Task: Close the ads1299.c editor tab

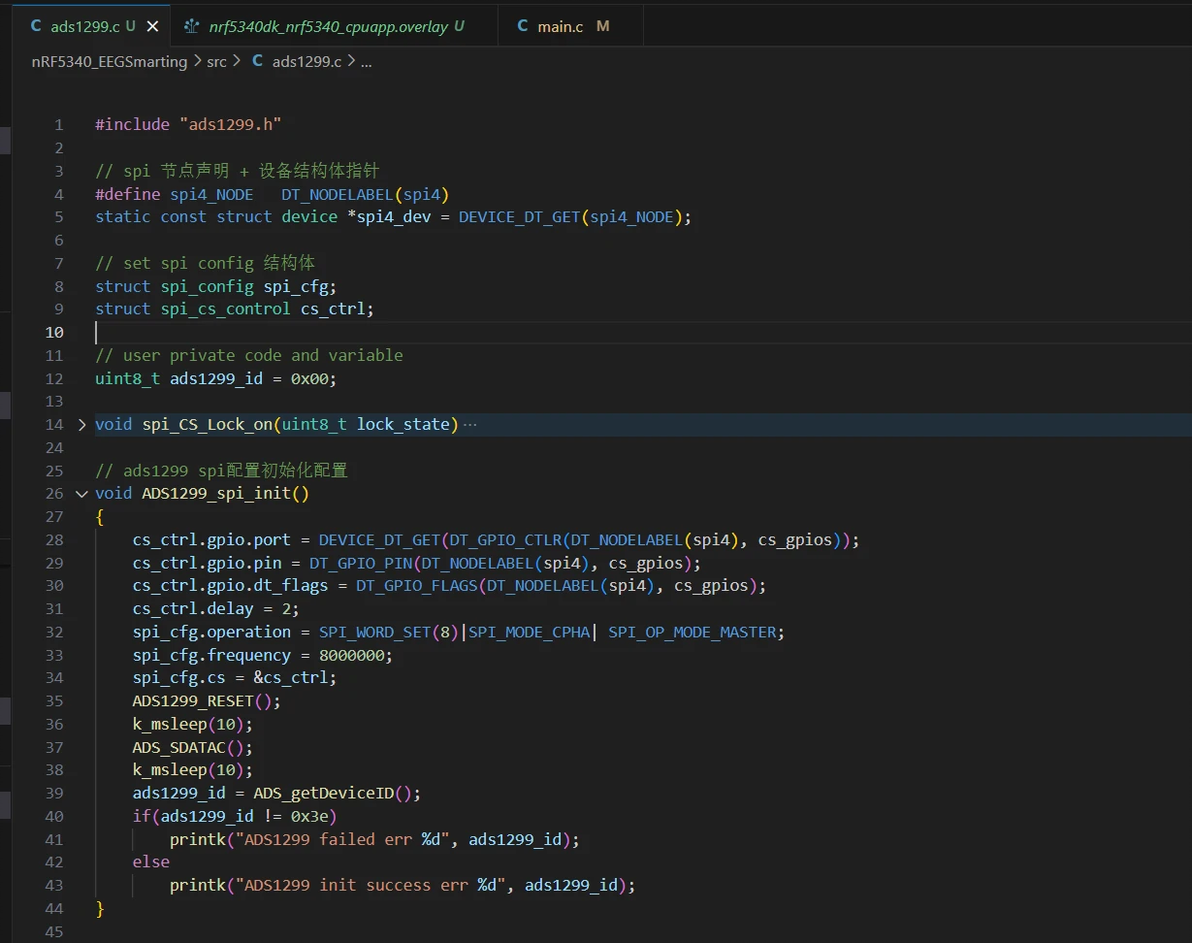Action: 152,27
